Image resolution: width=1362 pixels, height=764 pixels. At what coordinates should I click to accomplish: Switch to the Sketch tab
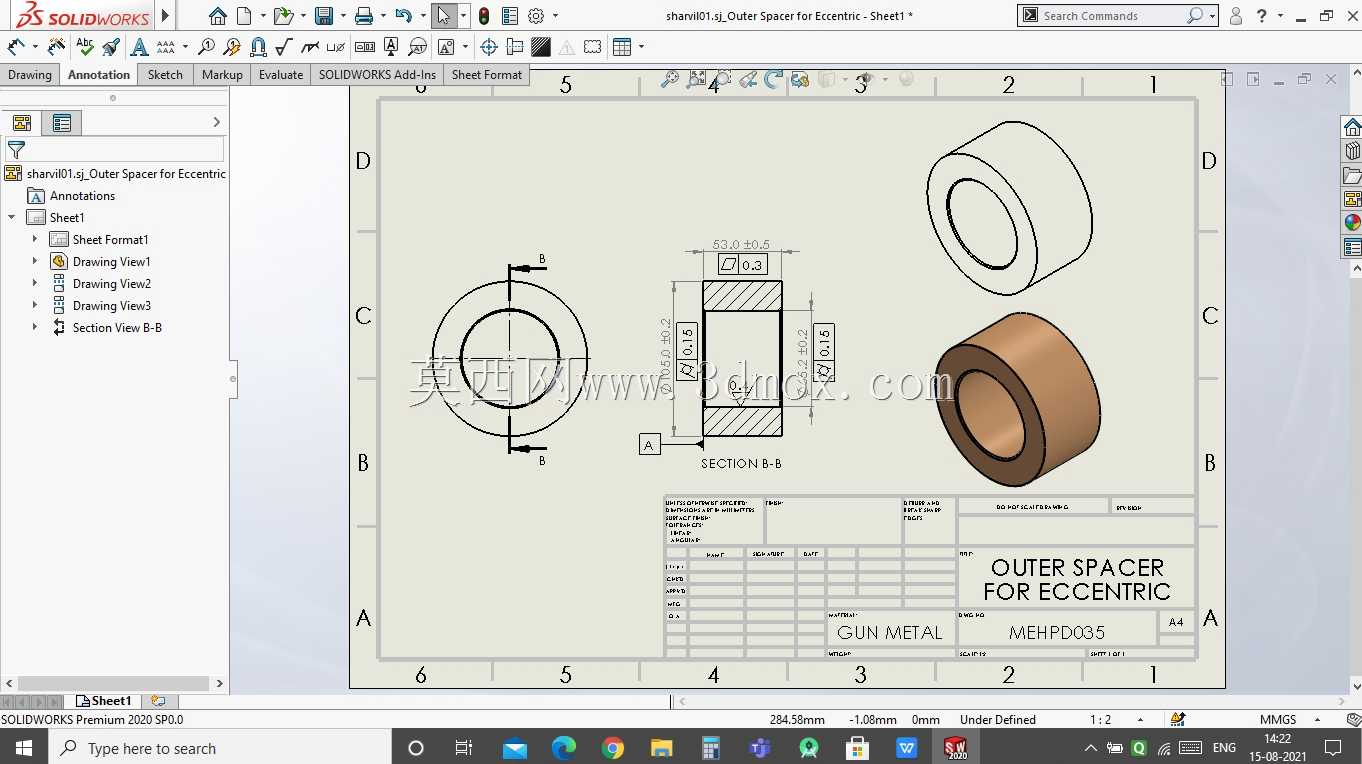[165, 75]
